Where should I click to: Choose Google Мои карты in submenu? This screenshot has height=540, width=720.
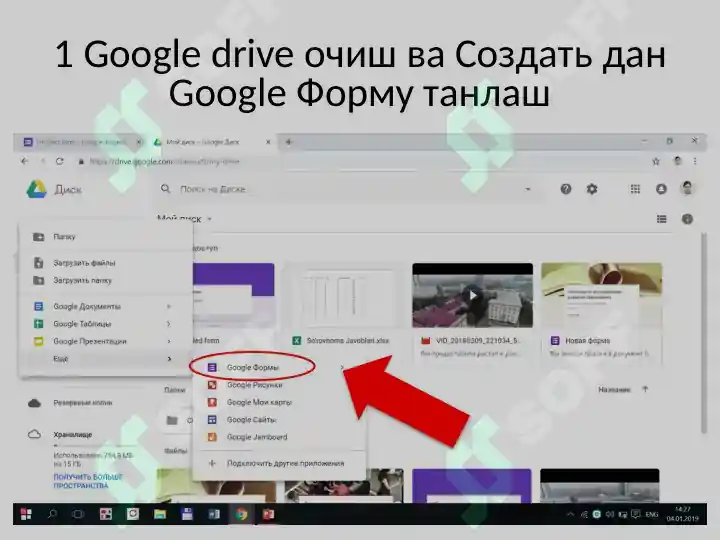(x=279, y=402)
